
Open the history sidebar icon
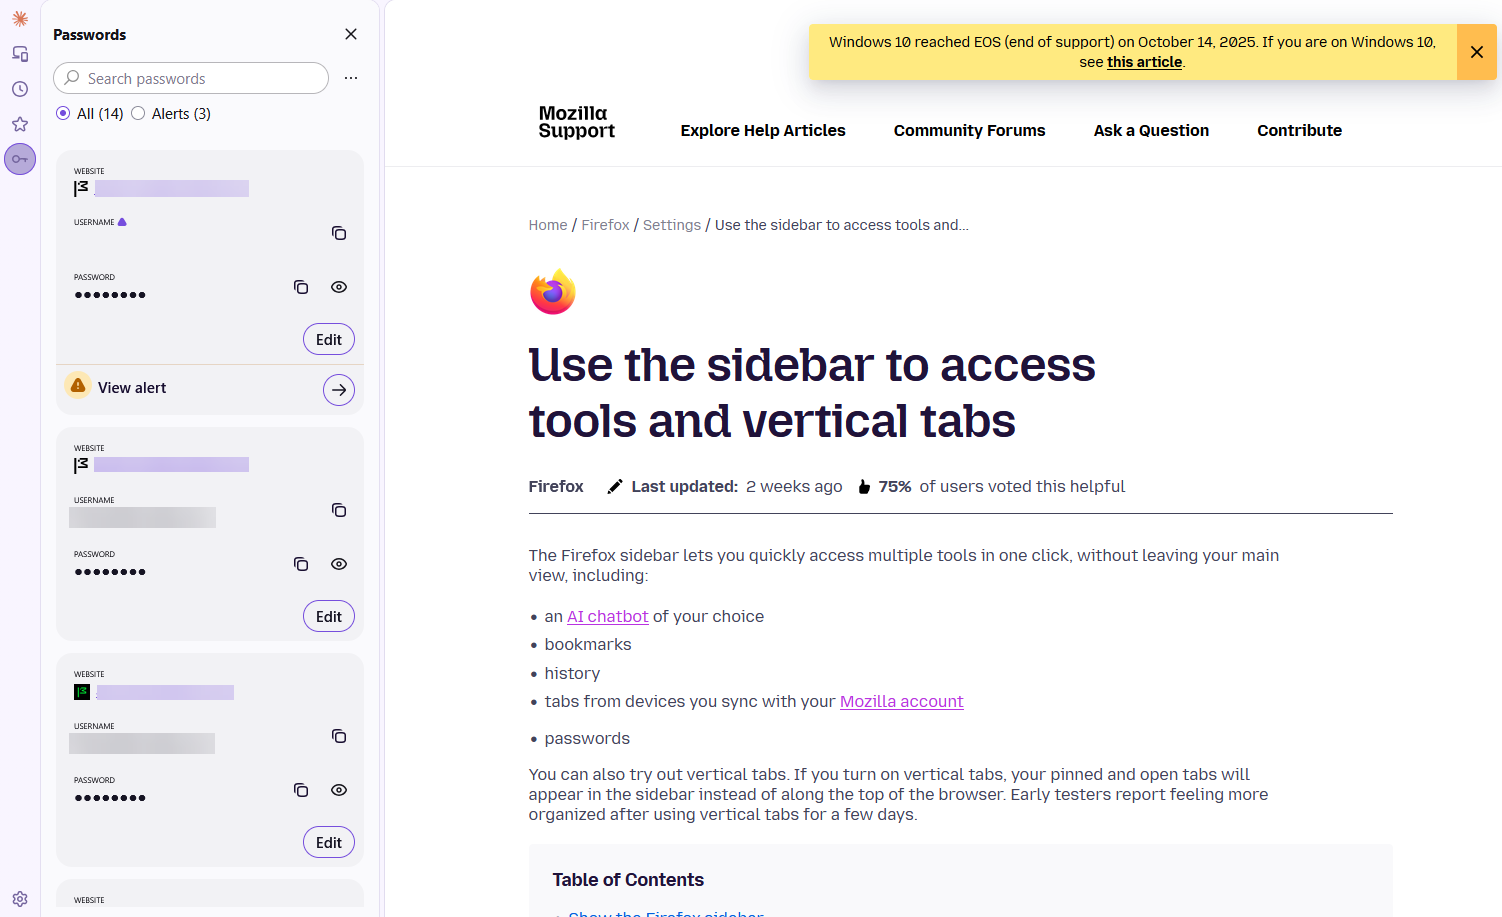[20, 89]
